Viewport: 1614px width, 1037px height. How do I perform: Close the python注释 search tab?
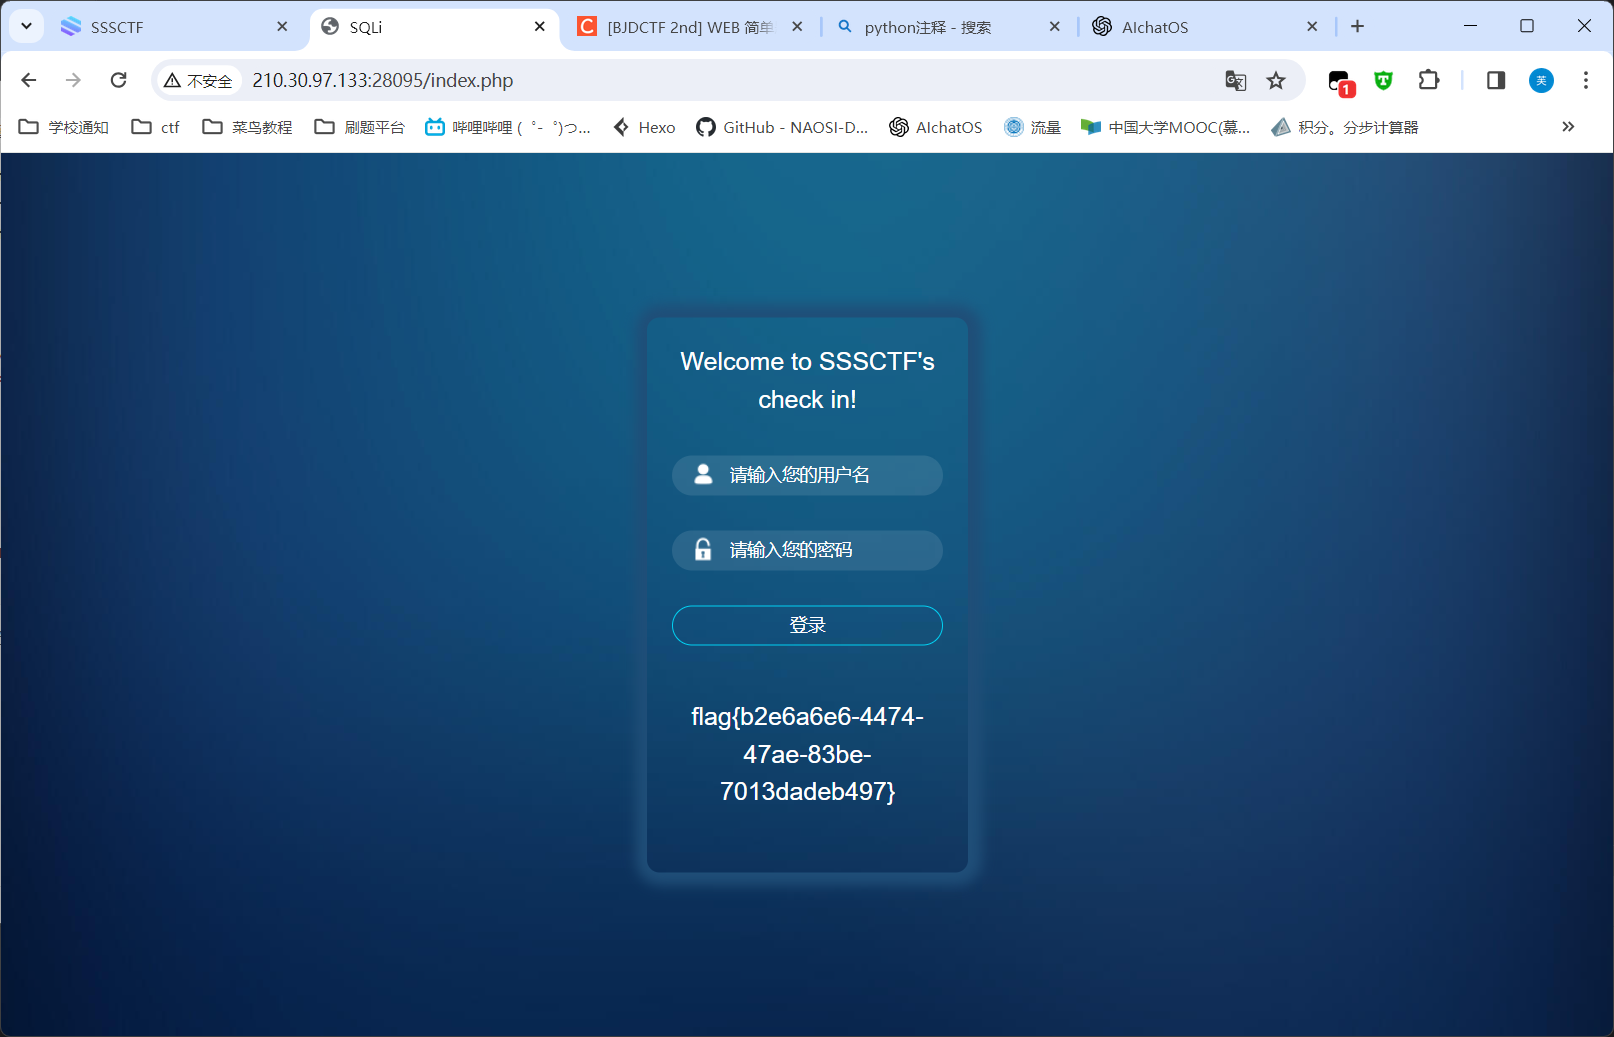click(x=1054, y=27)
